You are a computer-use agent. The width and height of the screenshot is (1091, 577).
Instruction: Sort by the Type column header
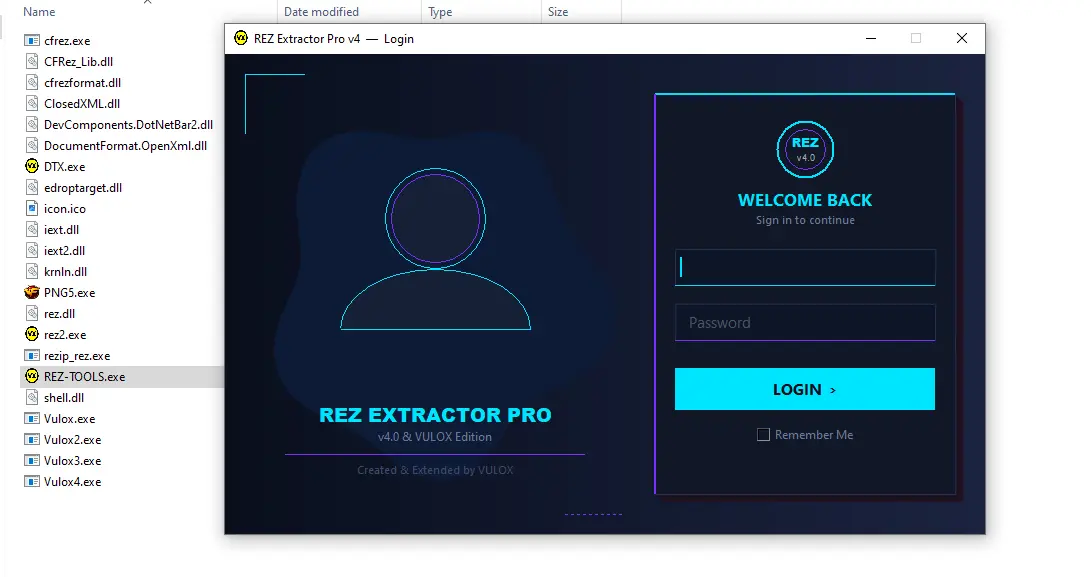coord(440,12)
